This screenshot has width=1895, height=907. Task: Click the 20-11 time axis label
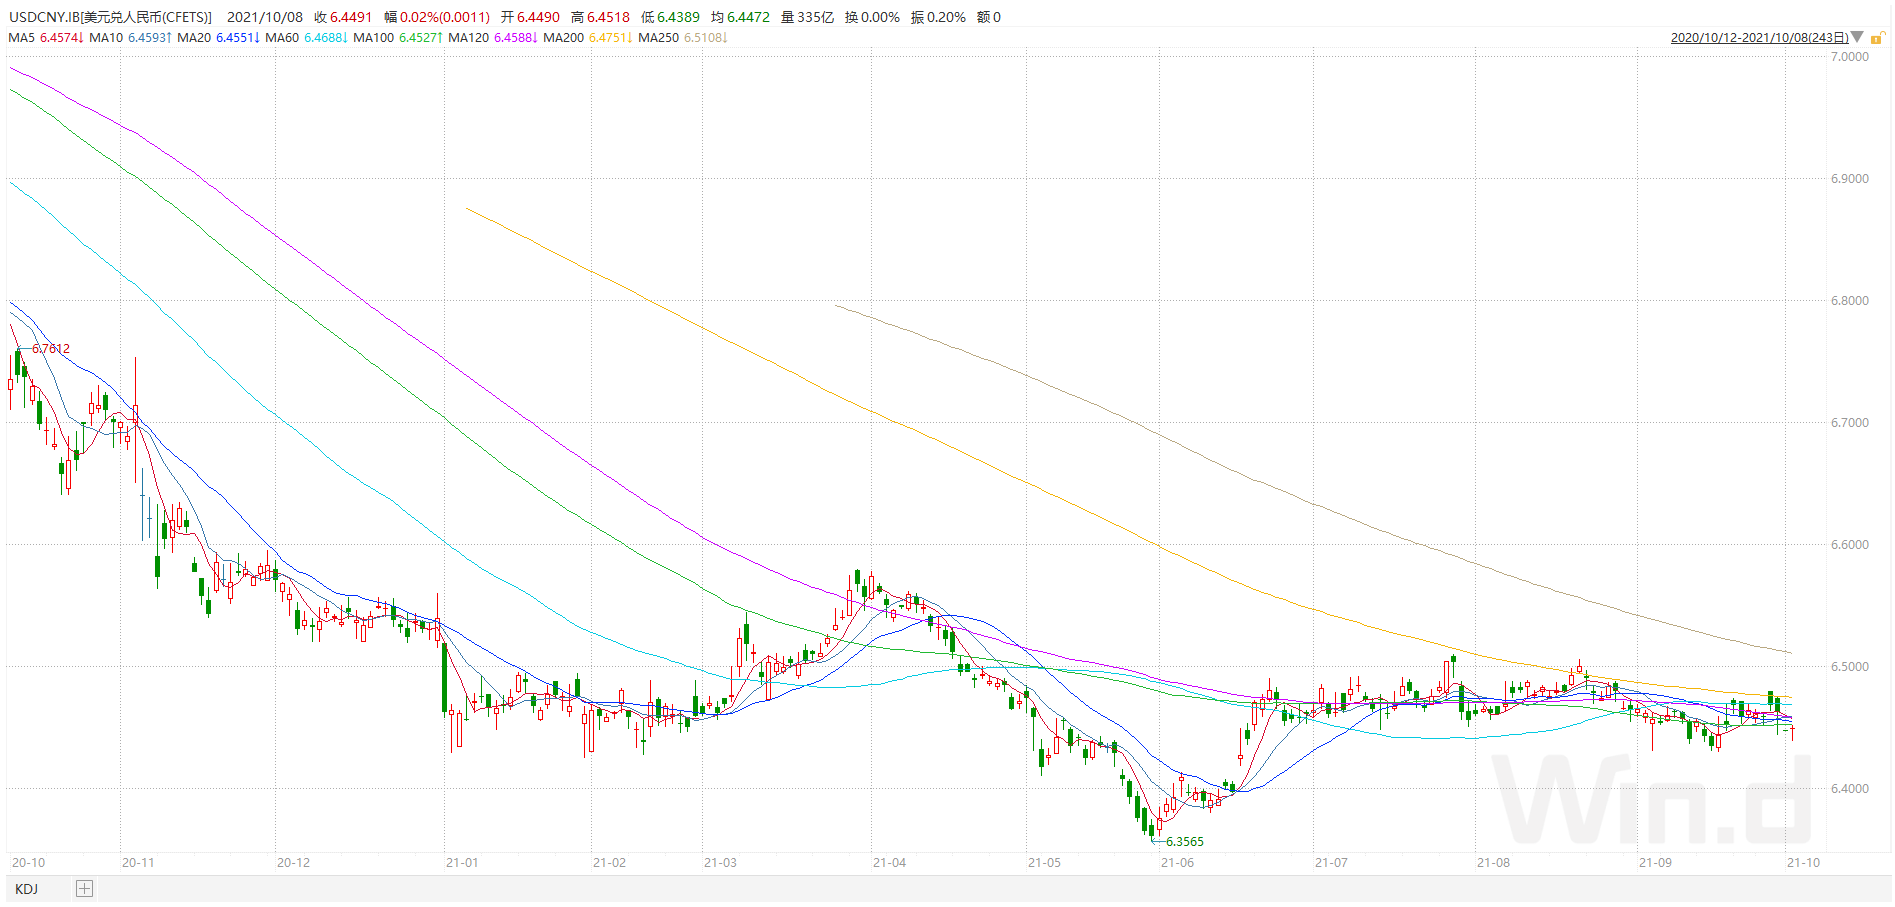(x=138, y=862)
